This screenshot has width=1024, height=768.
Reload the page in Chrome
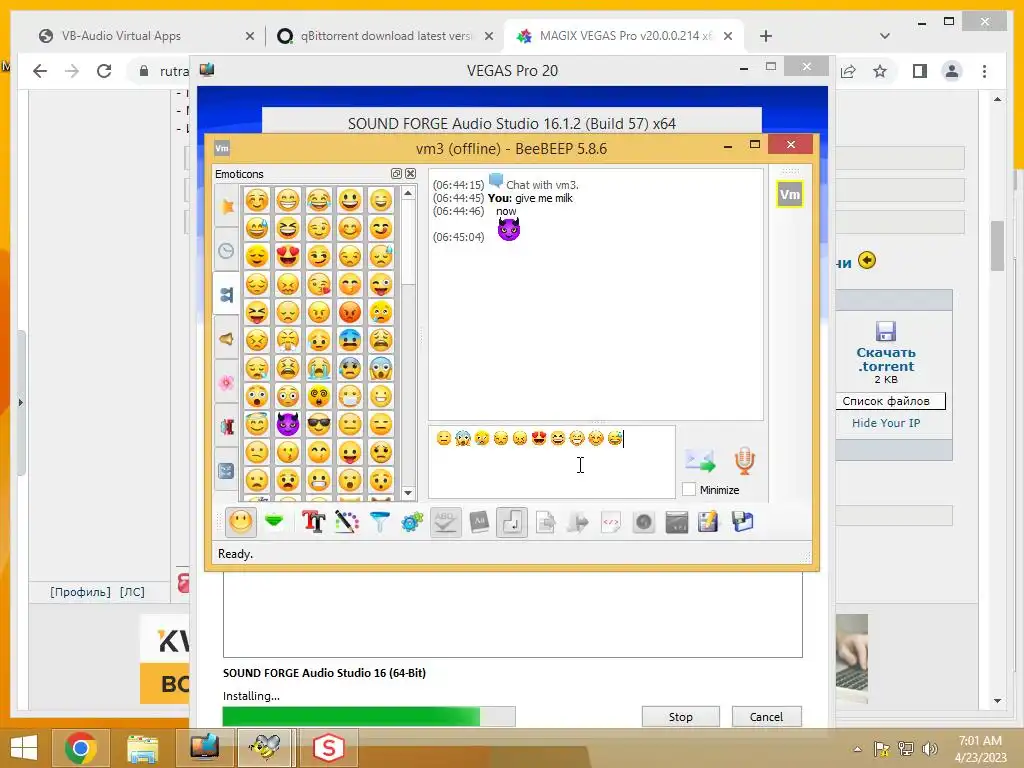click(104, 71)
